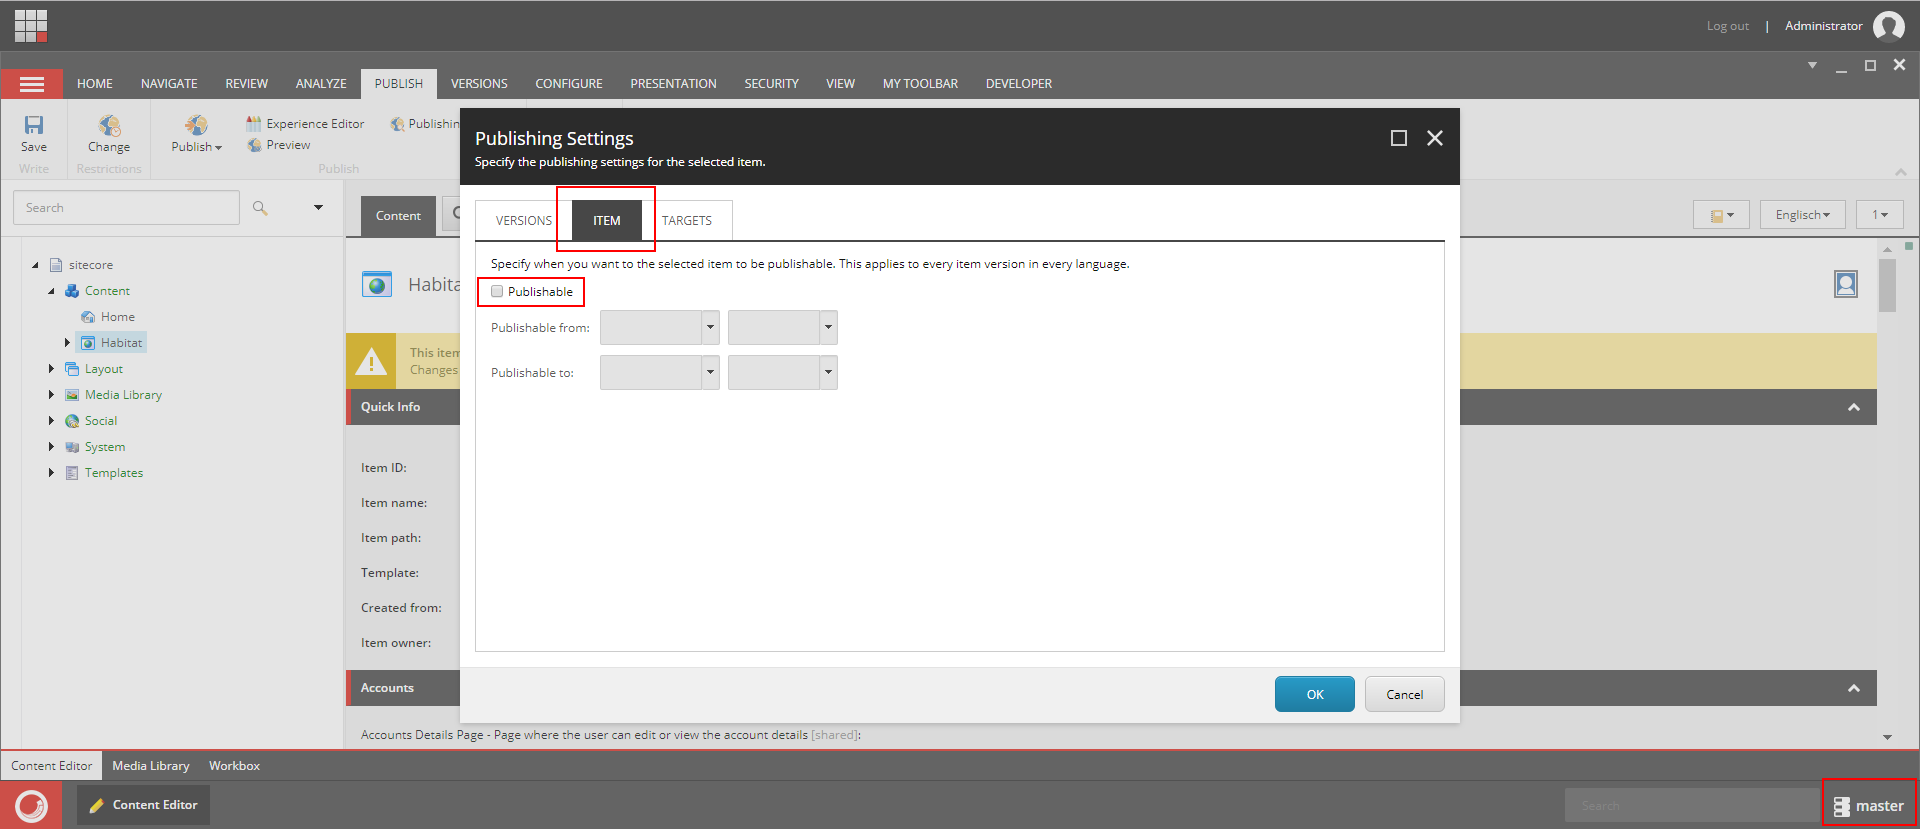Click the red hamburger menu button
Image resolution: width=1920 pixels, height=829 pixels.
point(32,84)
